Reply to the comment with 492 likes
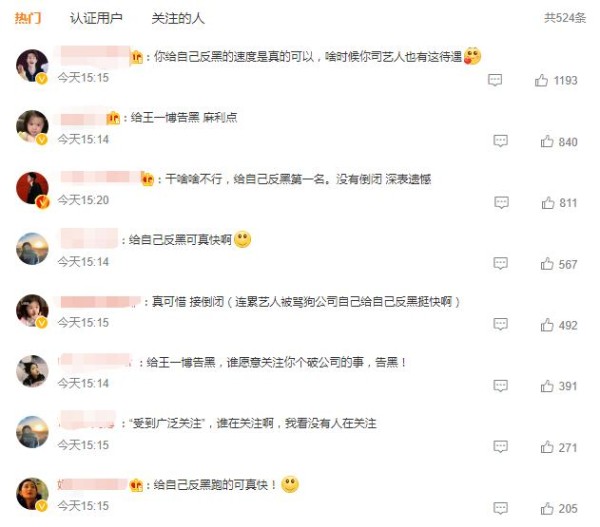 point(501,325)
